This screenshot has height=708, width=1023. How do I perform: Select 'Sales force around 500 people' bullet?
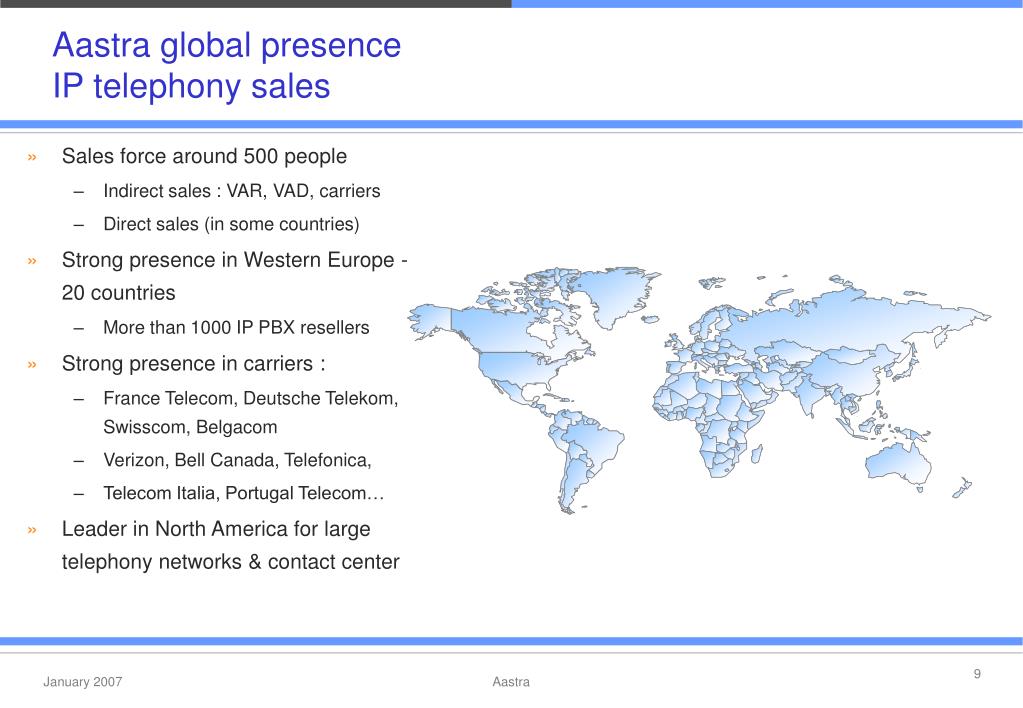[204, 157]
